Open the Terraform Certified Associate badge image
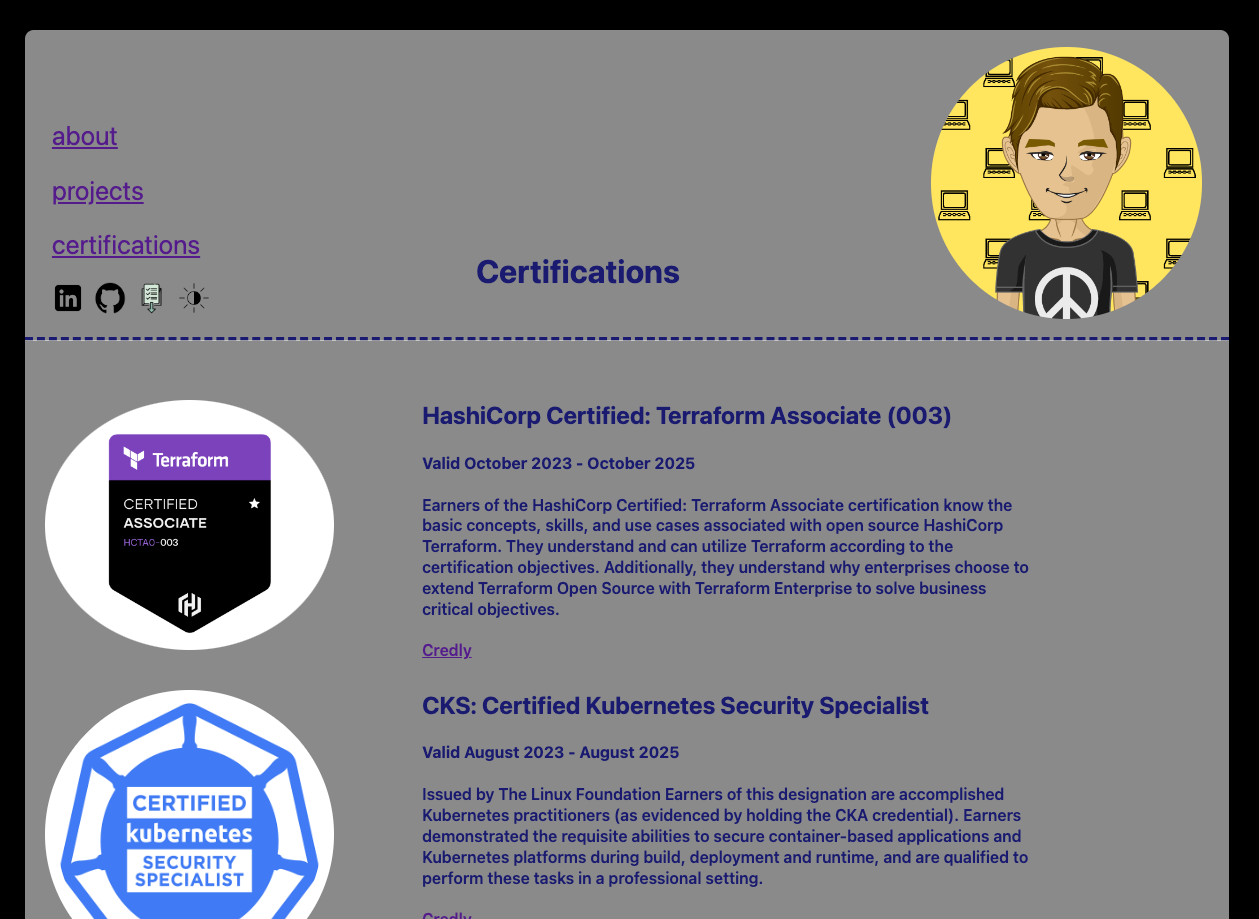The image size is (1259, 919). point(190,525)
